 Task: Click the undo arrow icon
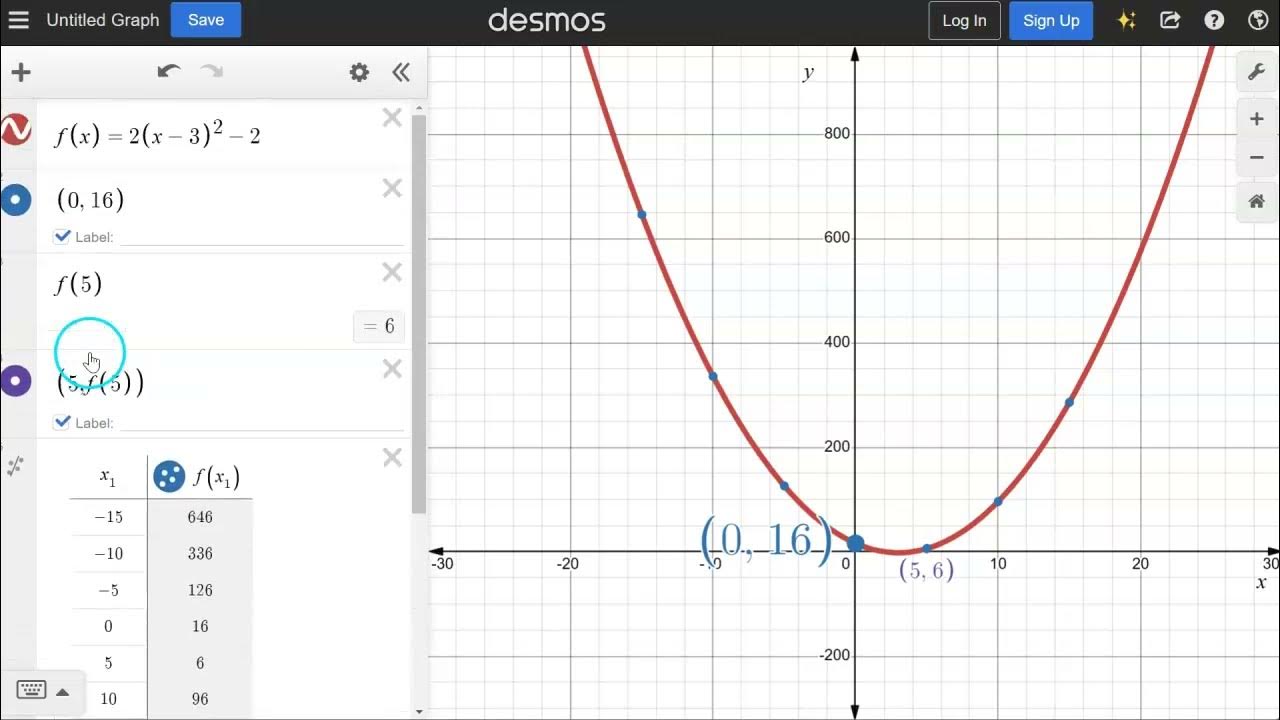(169, 71)
